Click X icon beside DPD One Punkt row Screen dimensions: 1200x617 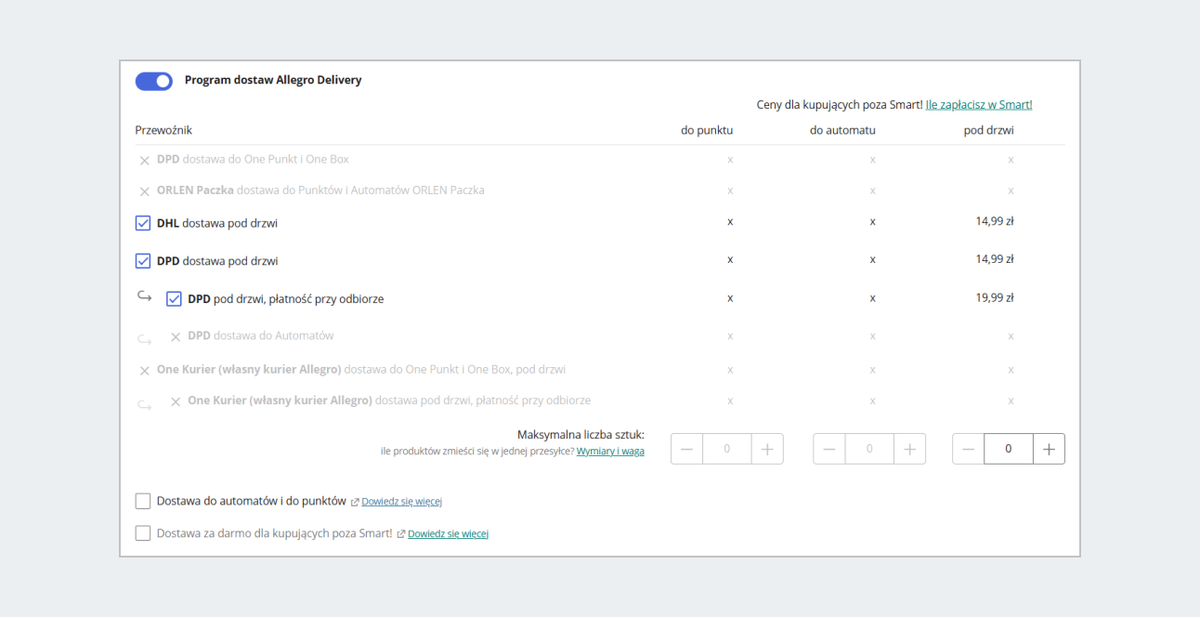point(144,160)
